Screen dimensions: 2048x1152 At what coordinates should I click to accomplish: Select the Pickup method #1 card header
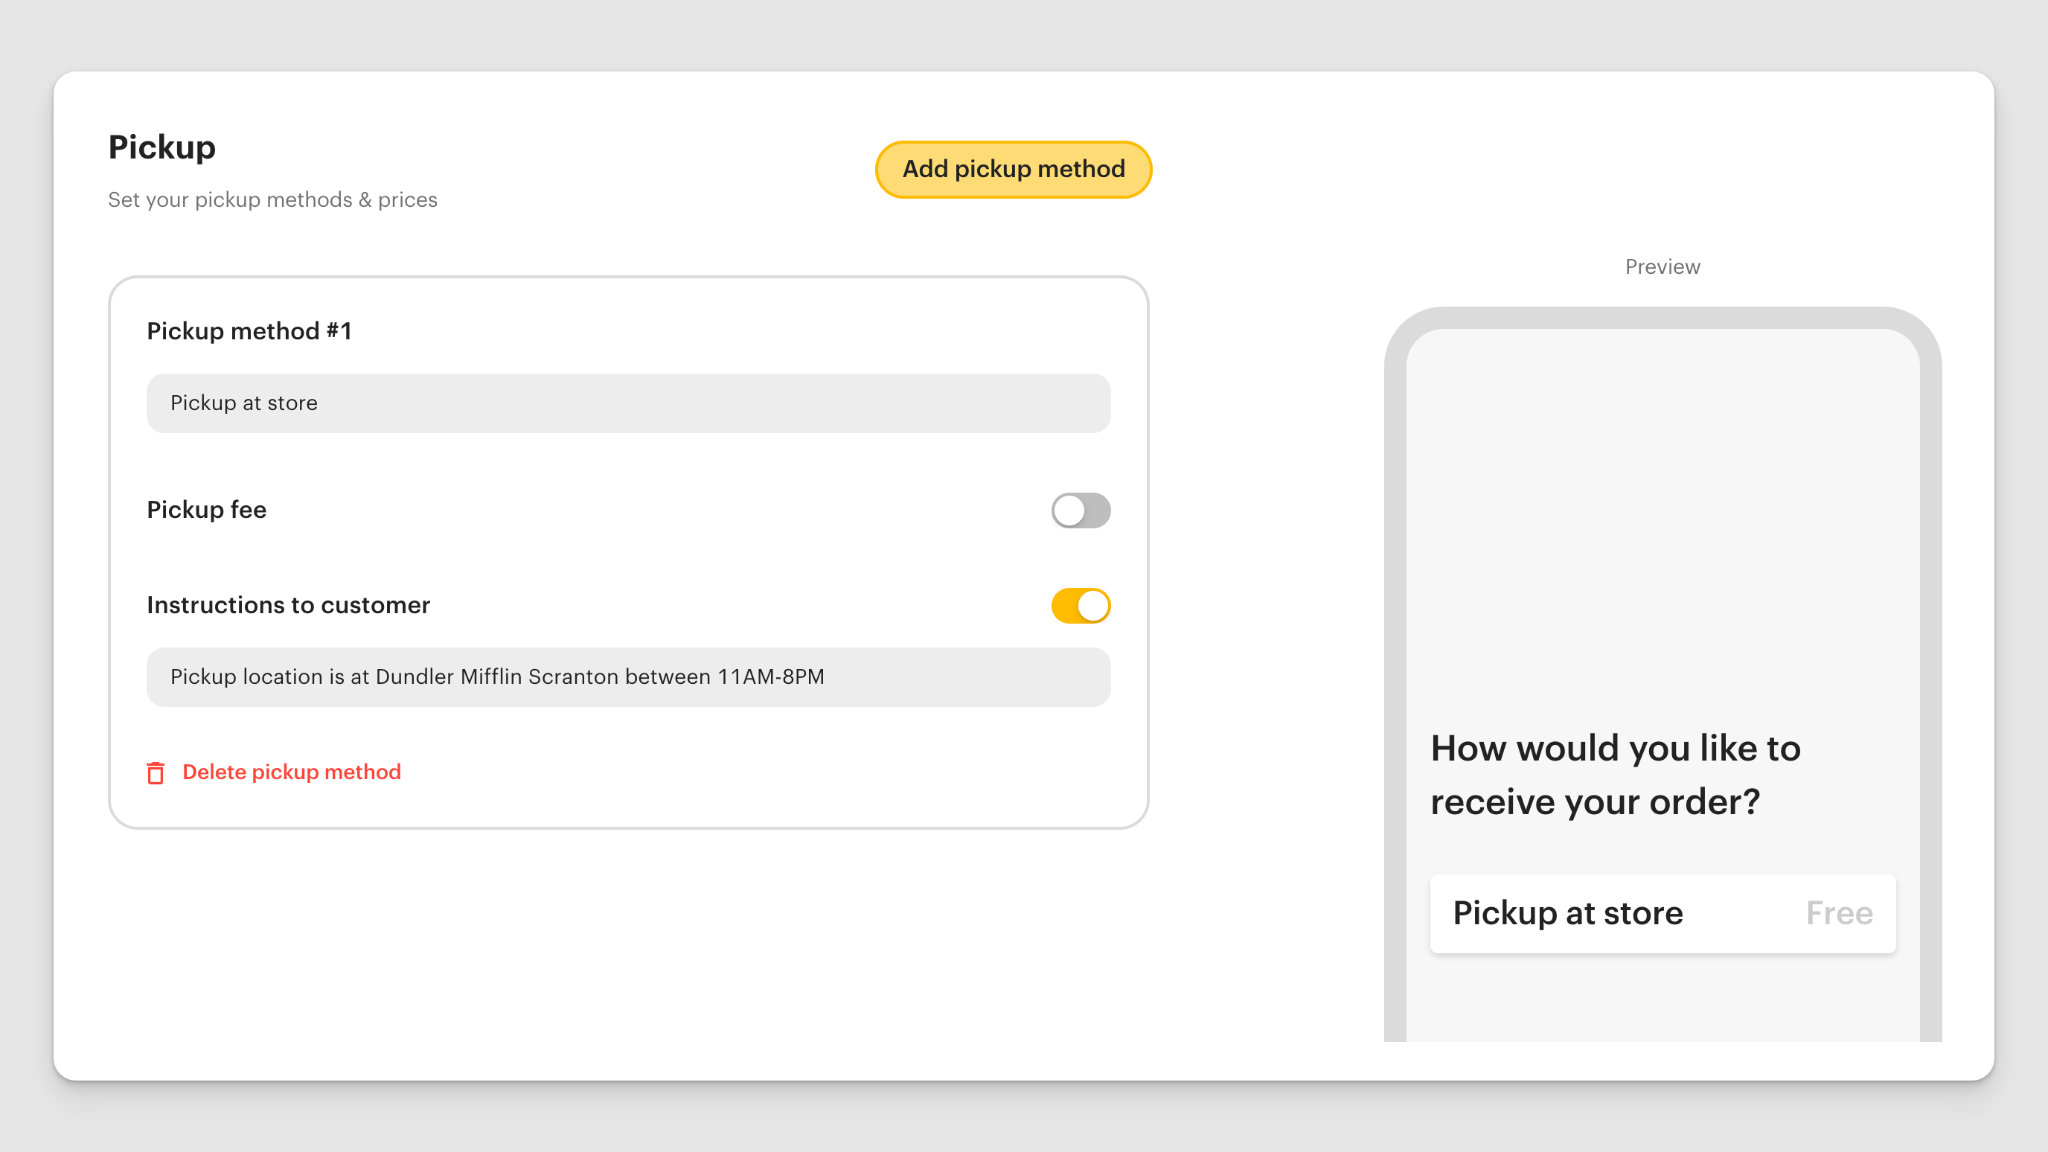click(x=249, y=331)
